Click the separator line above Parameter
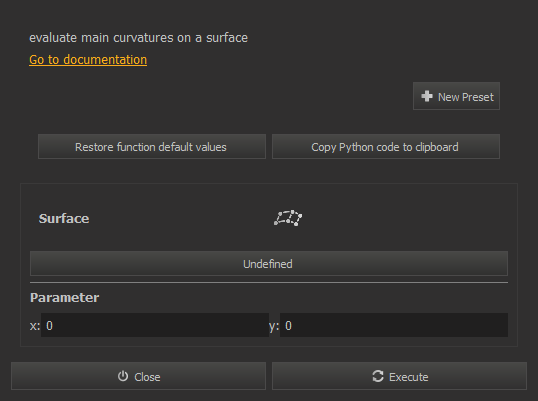This screenshot has height=401, width=538. pos(269,282)
